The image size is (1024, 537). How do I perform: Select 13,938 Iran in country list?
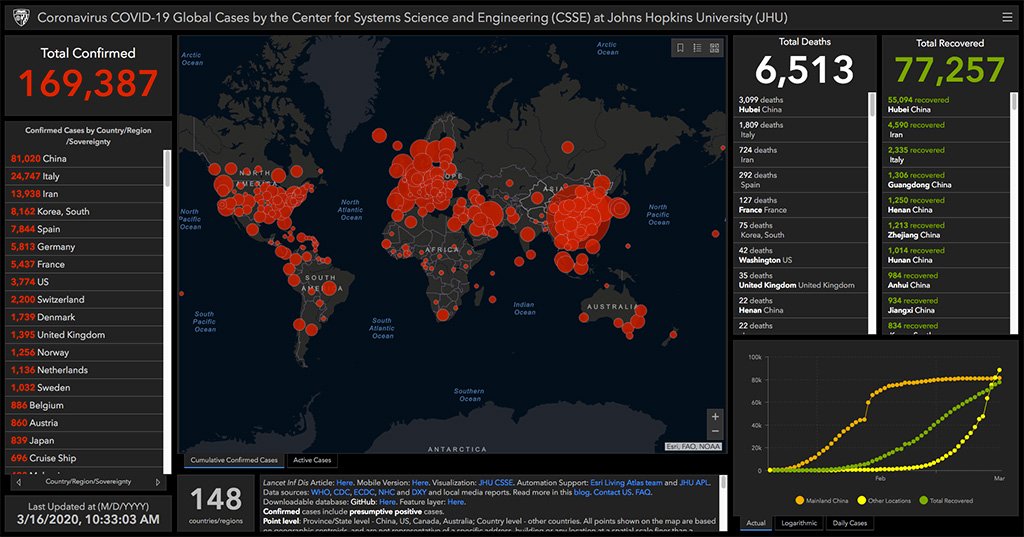(x=84, y=194)
